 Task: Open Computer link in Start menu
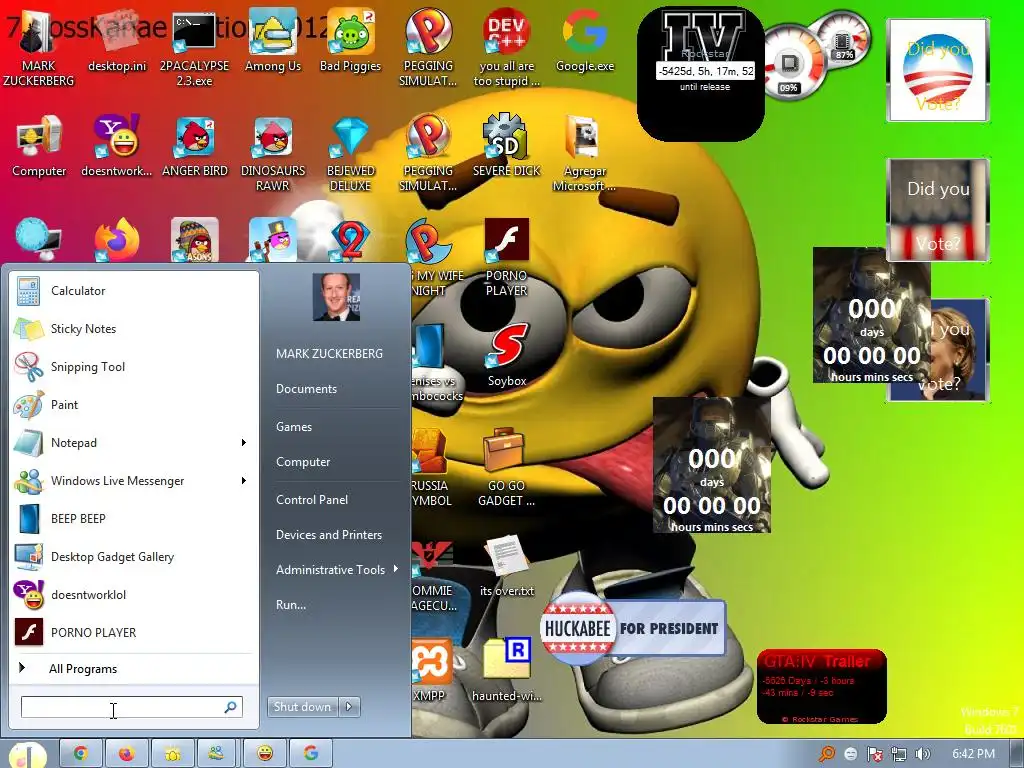pyautogui.click(x=303, y=462)
